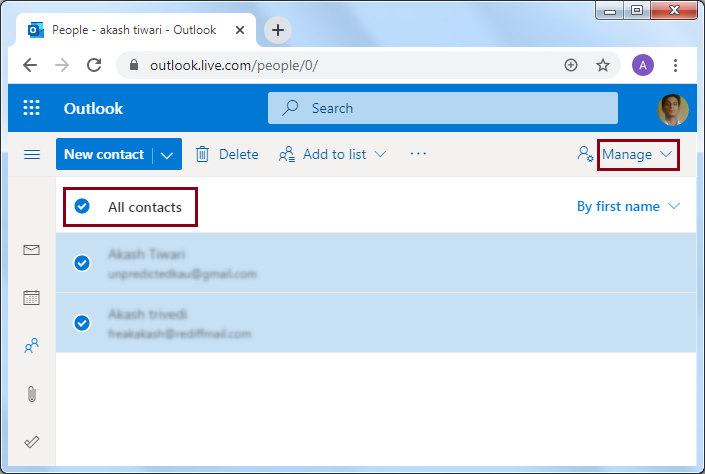Click the Outlook brand title
This screenshot has width=705, height=474.
coord(93,108)
